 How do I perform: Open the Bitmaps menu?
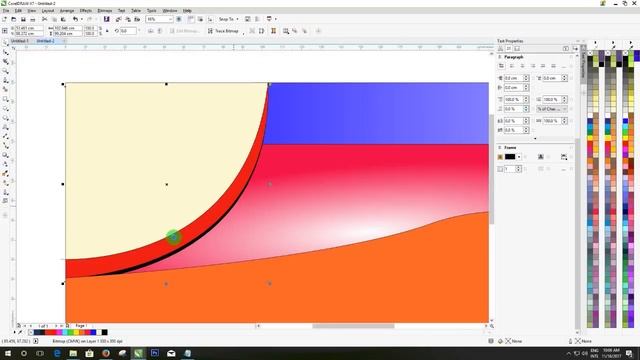tap(104, 11)
